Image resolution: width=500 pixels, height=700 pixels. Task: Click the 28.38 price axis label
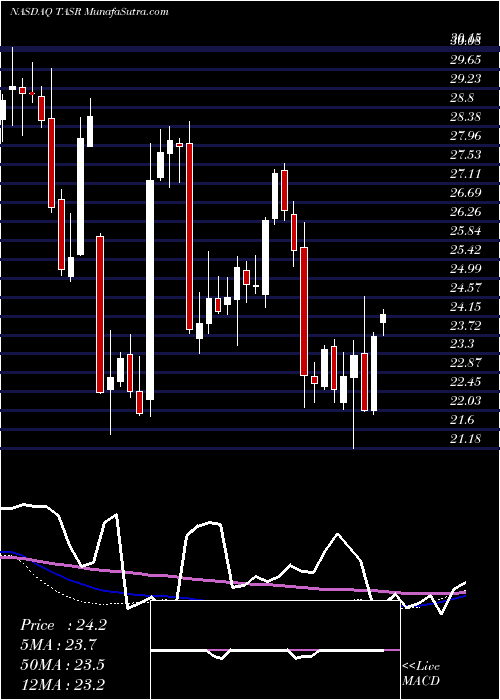point(466,117)
